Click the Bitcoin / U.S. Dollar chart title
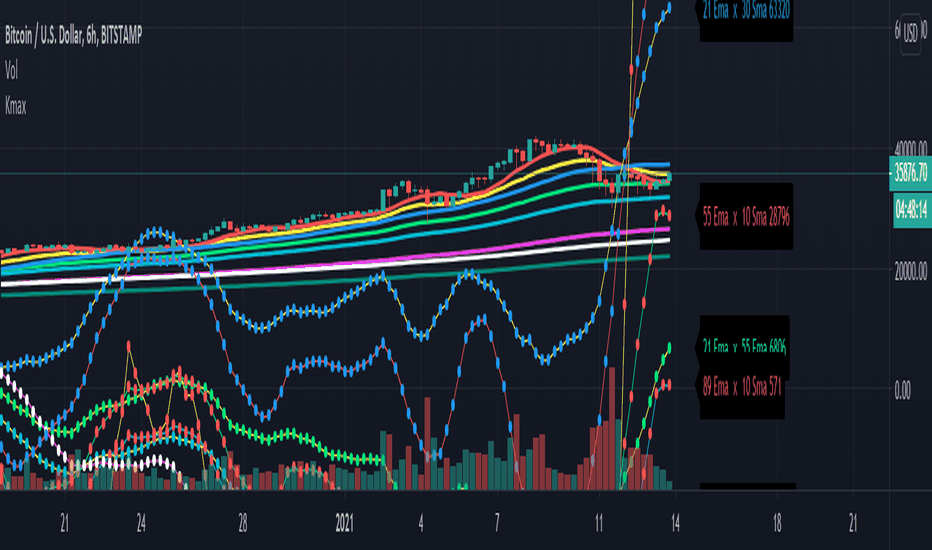The height and width of the screenshot is (550, 932). coord(74,36)
